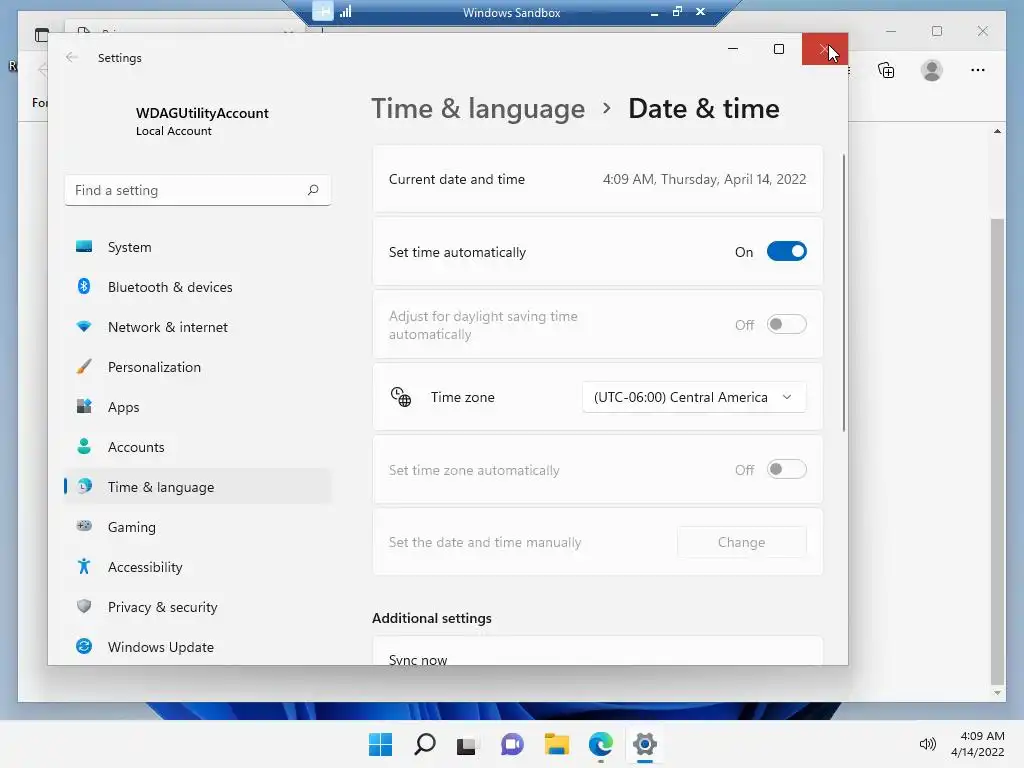Open Personalization settings category
1024x768 pixels.
[198, 366]
